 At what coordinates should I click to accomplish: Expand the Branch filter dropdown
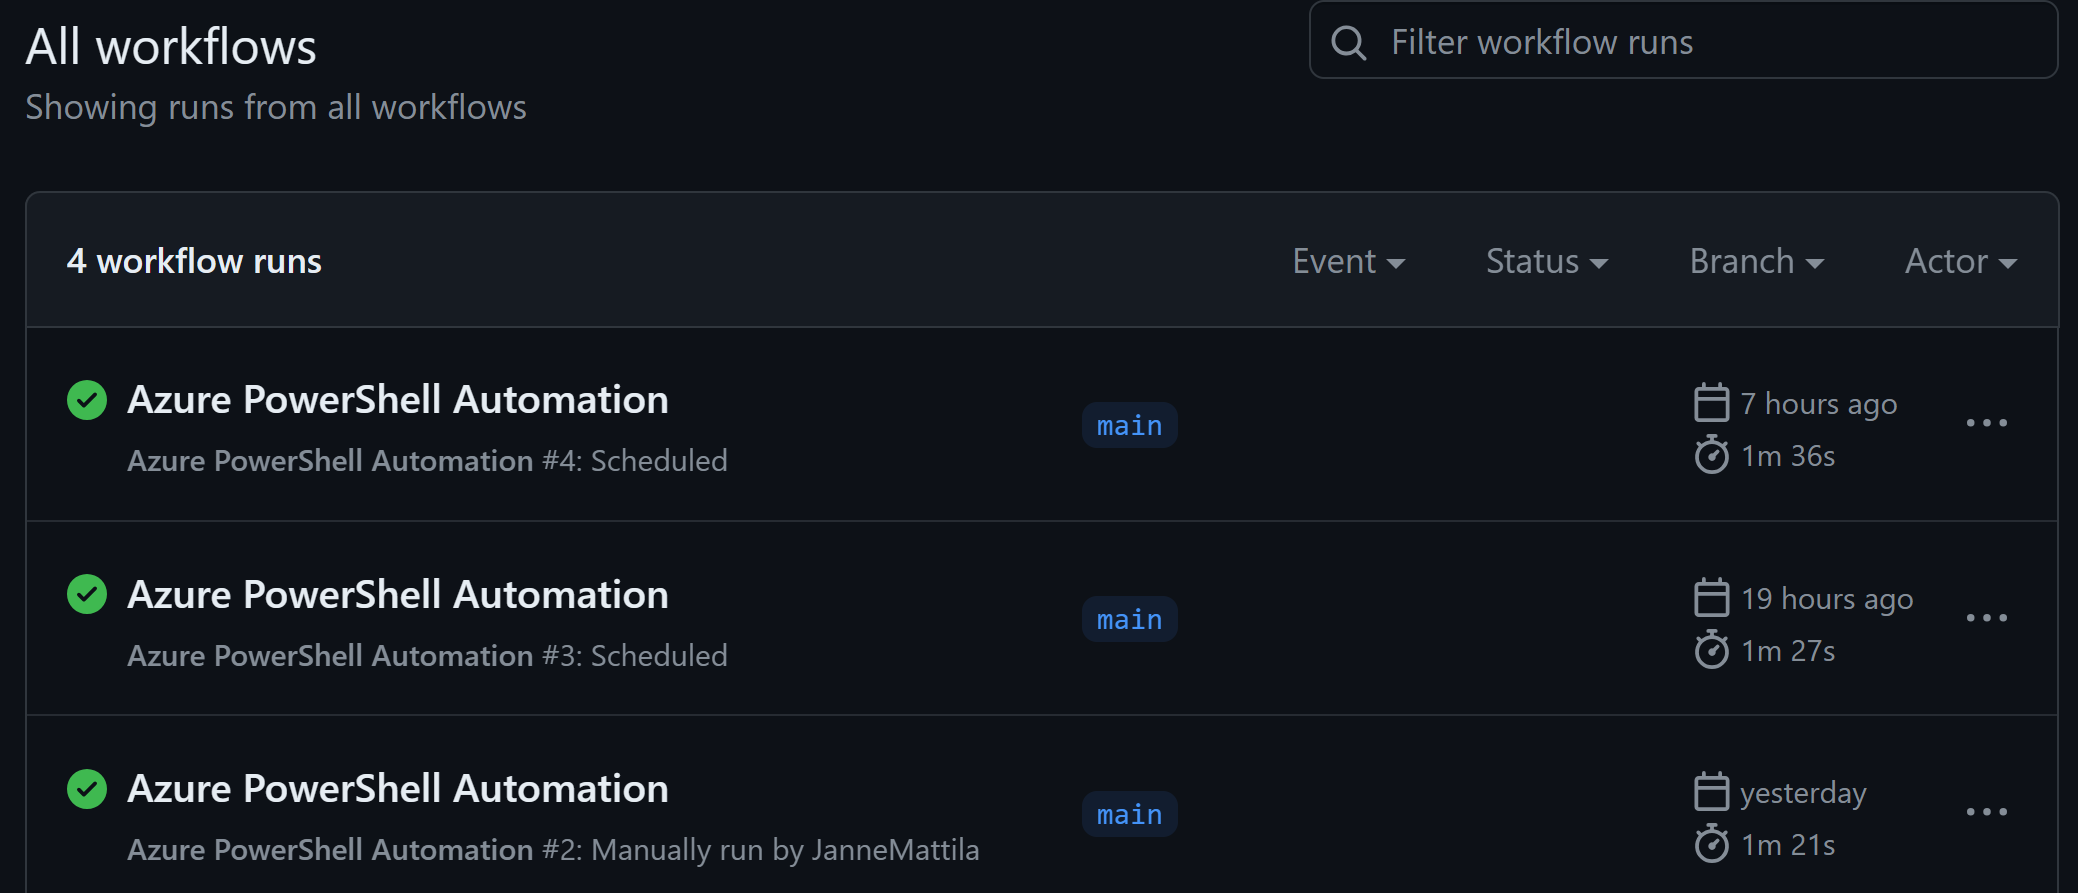coord(1757,261)
